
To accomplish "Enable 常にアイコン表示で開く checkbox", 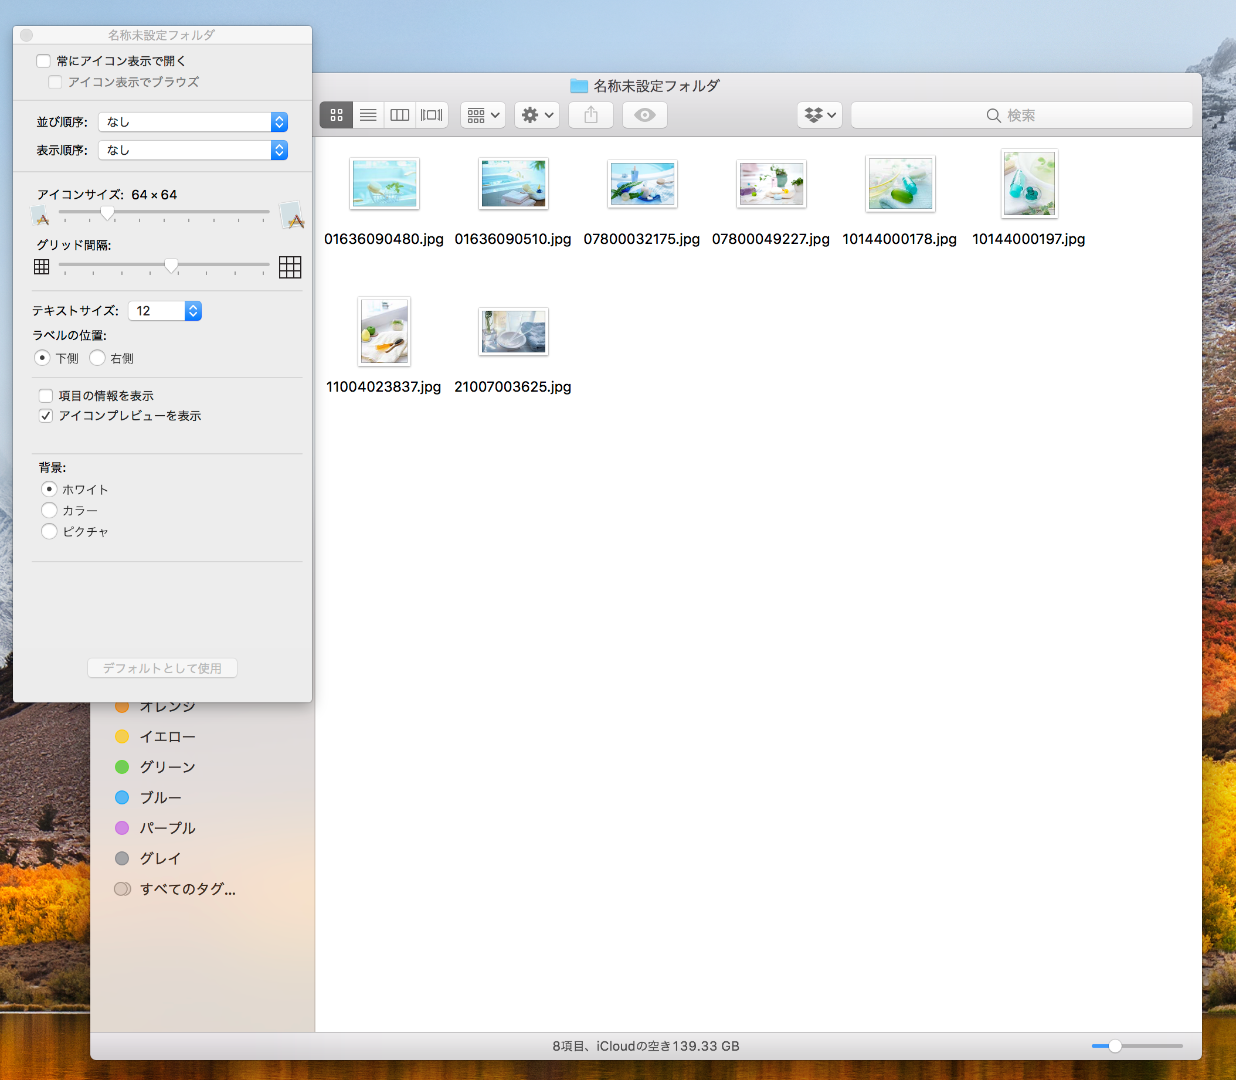I will [44, 61].
